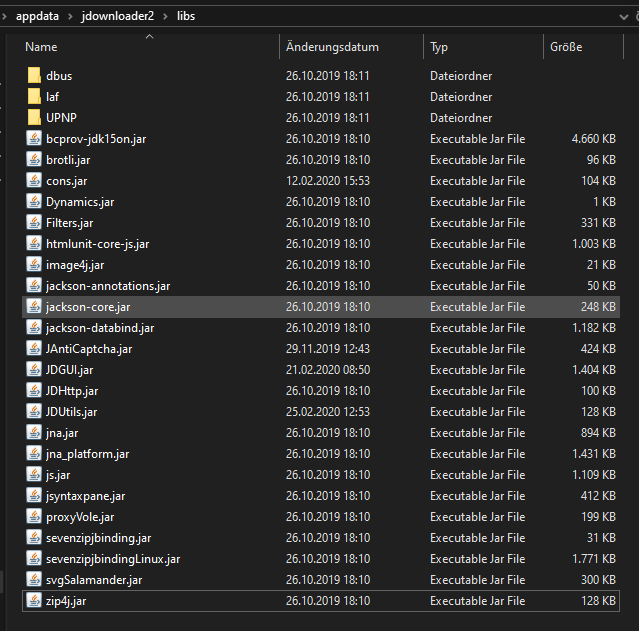Select the icon next to brotli.jar
The height and width of the screenshot is (631, 639).
(34, 160)
